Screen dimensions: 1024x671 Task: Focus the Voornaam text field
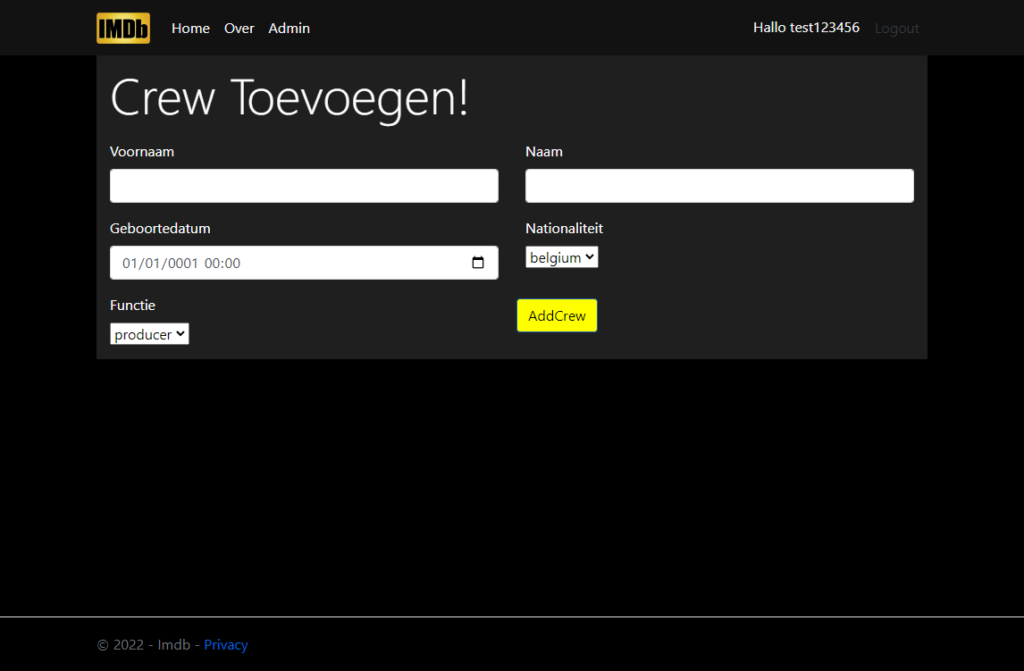coord(304,186)
